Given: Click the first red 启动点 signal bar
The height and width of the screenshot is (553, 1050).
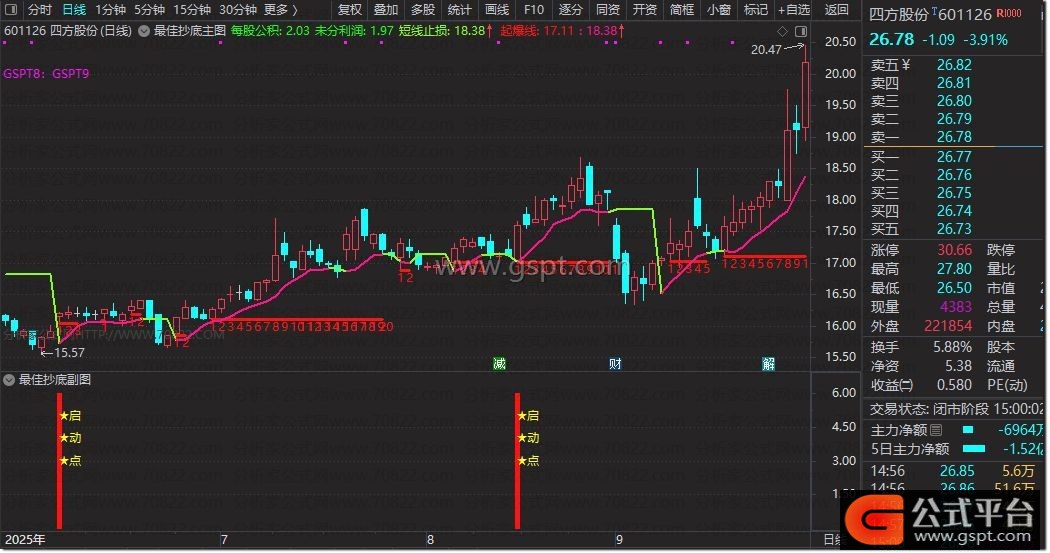Looking at the screenshot, I should coord(59,460).
